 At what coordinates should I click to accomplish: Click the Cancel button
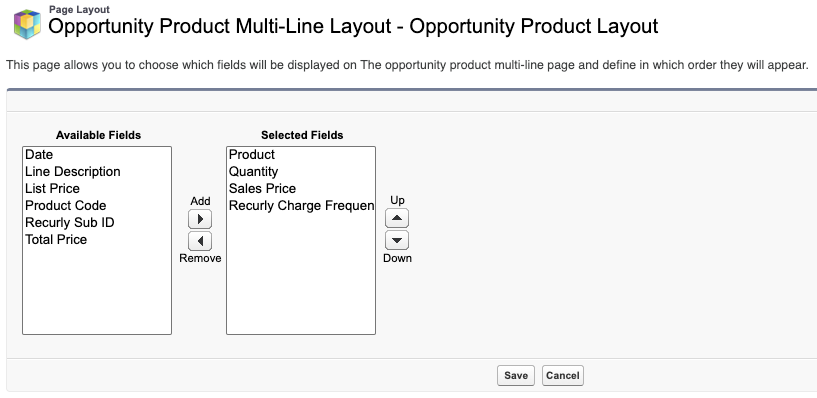[563, 376]
